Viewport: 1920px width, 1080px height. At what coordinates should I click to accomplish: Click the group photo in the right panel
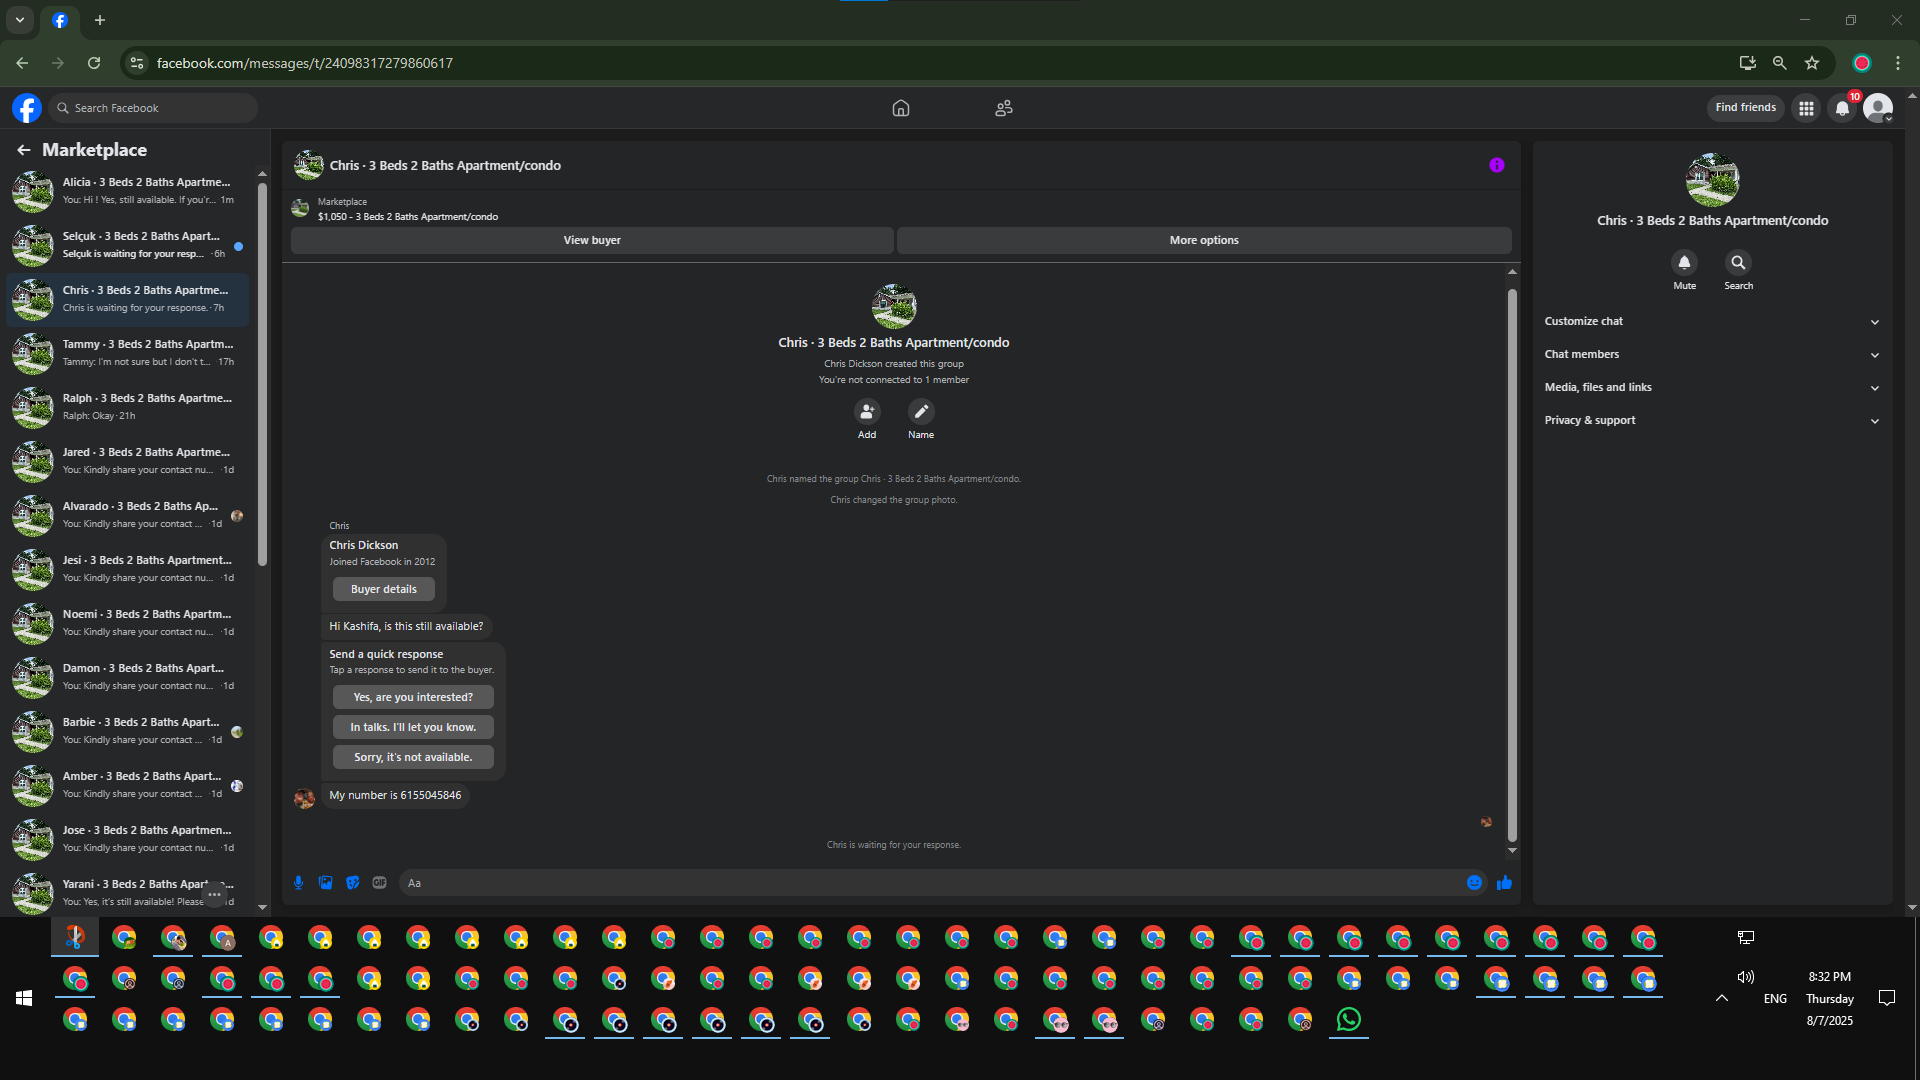point(1712,180)
